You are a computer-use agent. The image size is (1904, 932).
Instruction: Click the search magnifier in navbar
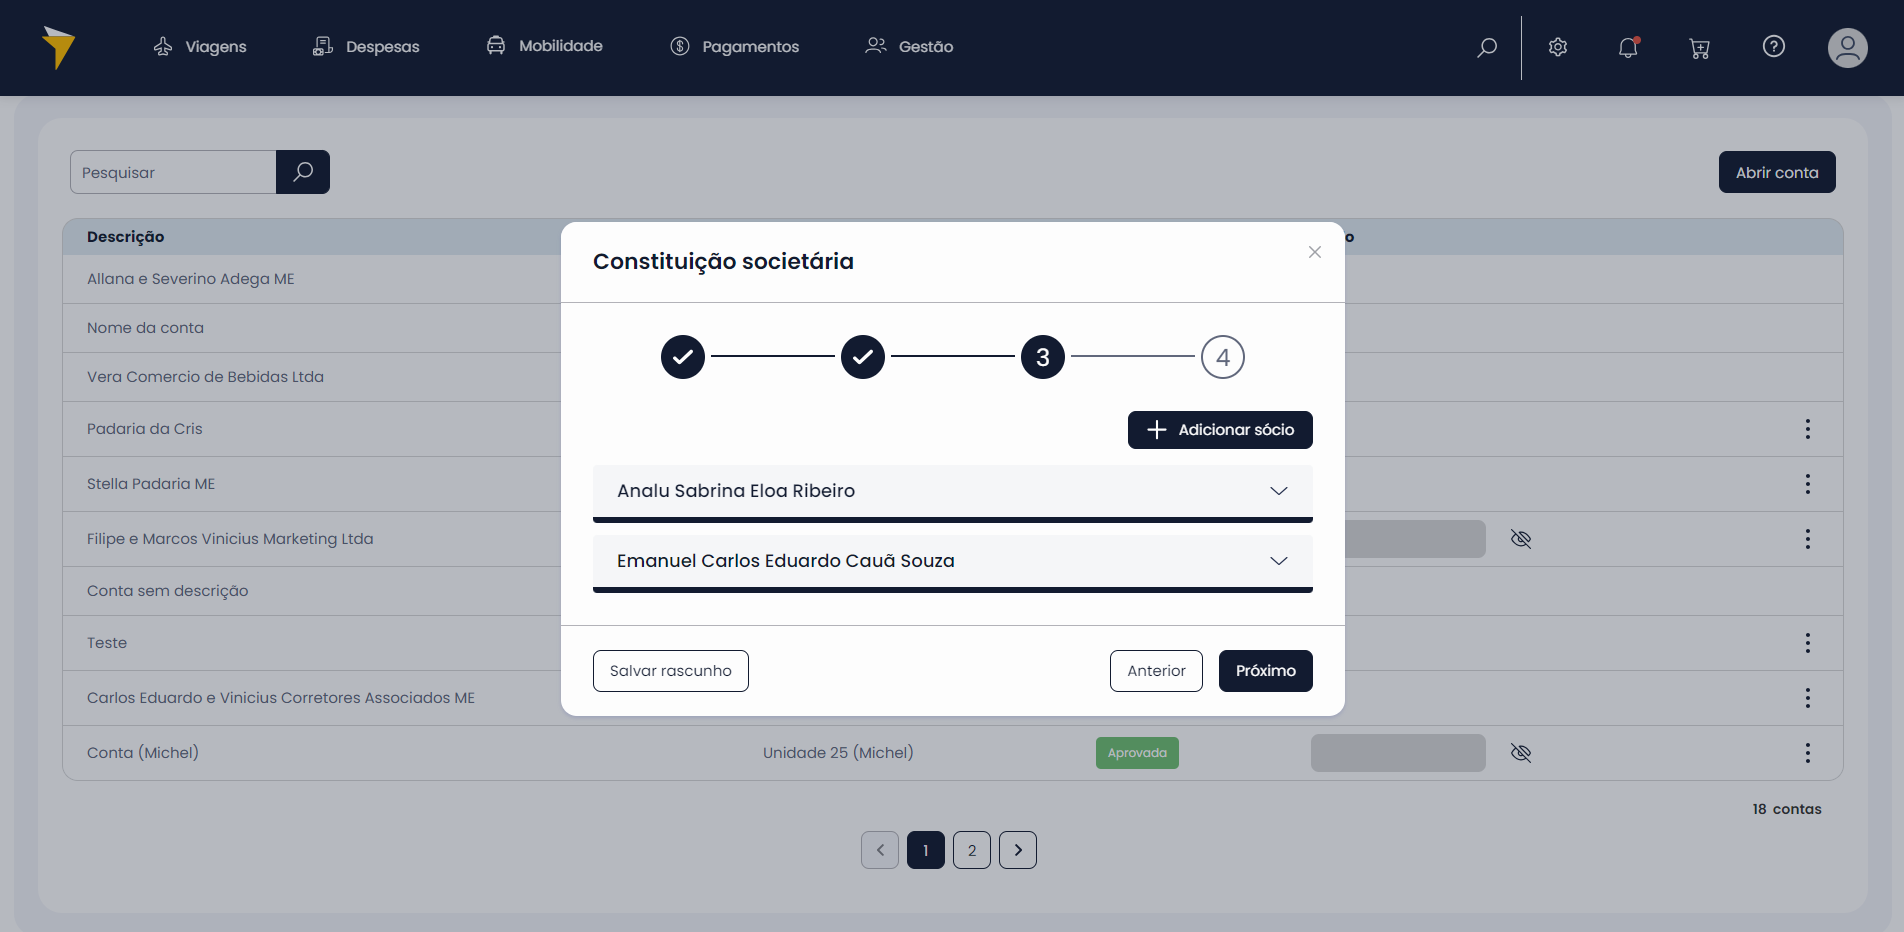[1487, 47]
